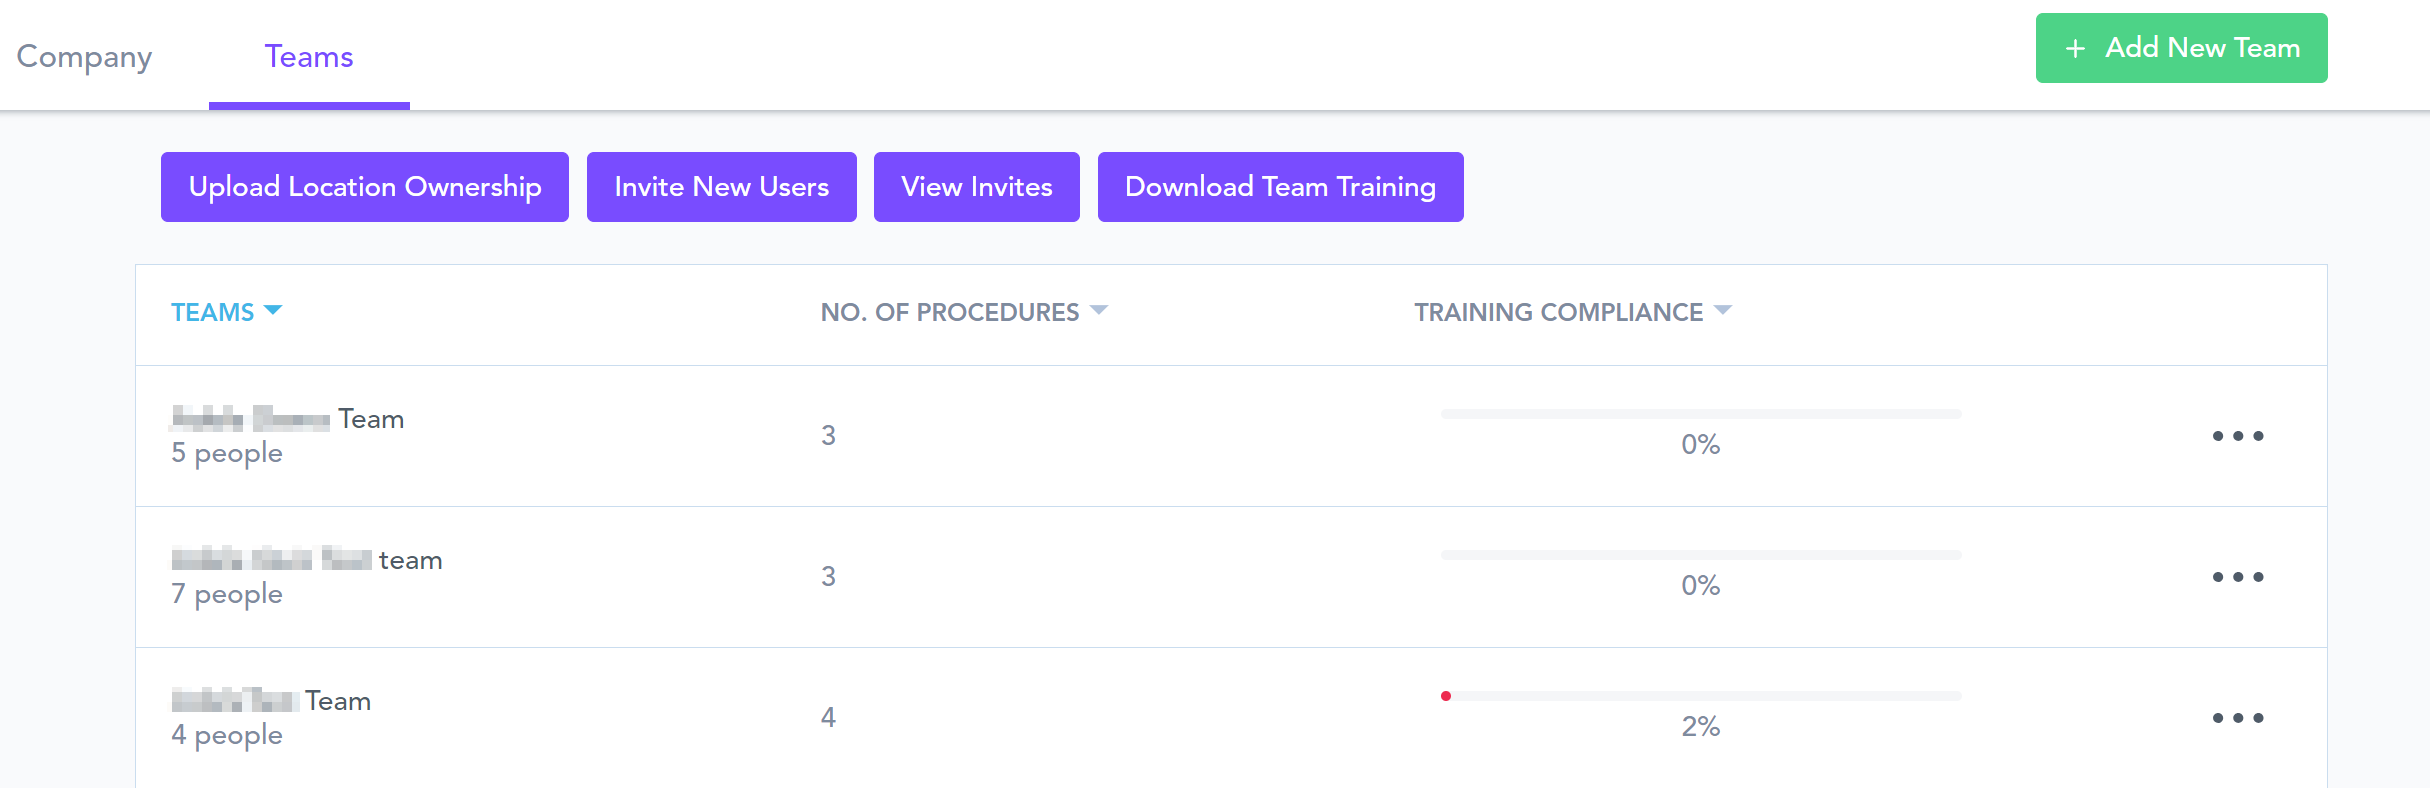Open the team with 7 people
This screenshot has width=2430, height=788.
pyautogui.click(x=307, y=561)
